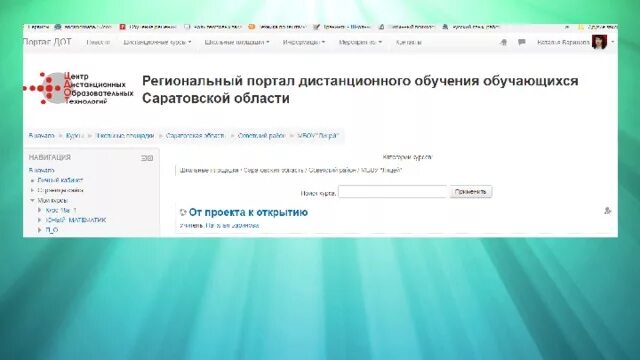The width and height of the screenshot is (640, 360).
Task: Expand the ЮНЫЙ МАТЕМАТИК tree node
Action: pyautogui.click(x=40, y=220)
